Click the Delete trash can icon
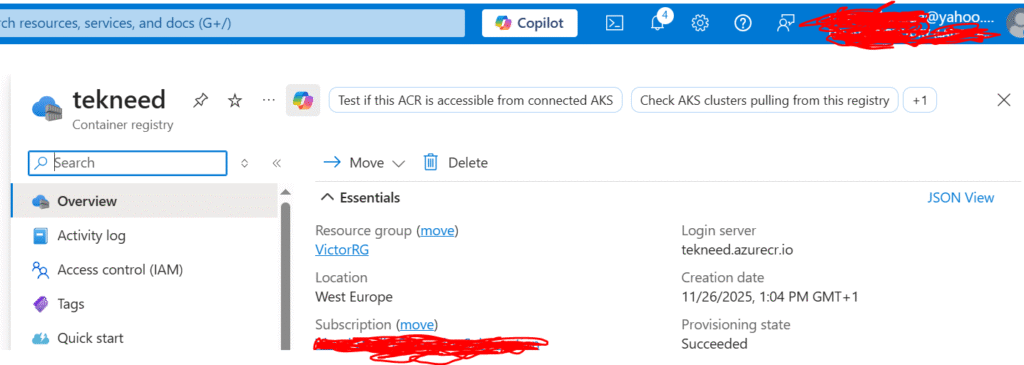 [x=430, y=162]
